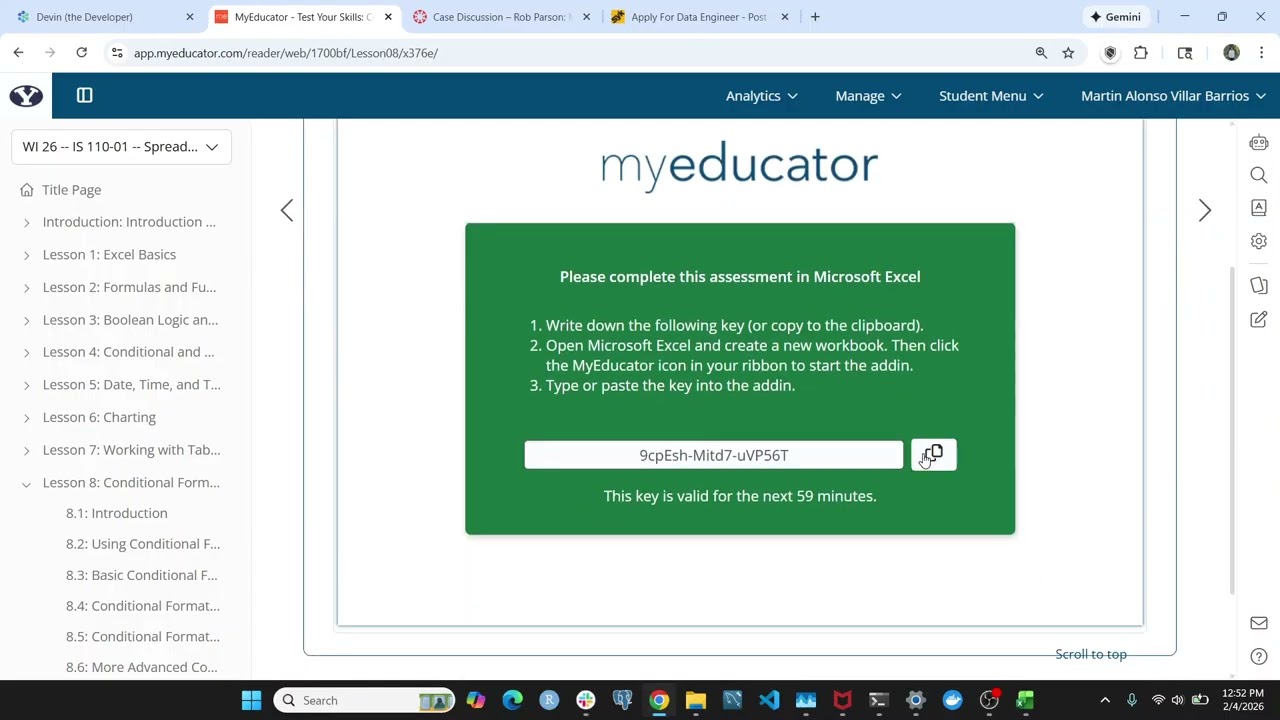Open reader settings gear icon
Image resolution: width=1280 pixels, height=720 pixels.
point(1259,241)
